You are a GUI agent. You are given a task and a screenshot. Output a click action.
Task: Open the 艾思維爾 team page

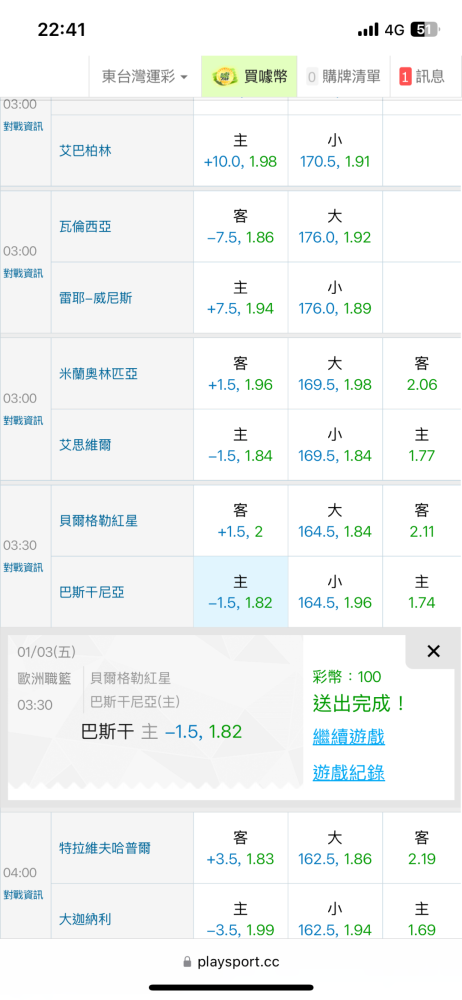[86, 445]
